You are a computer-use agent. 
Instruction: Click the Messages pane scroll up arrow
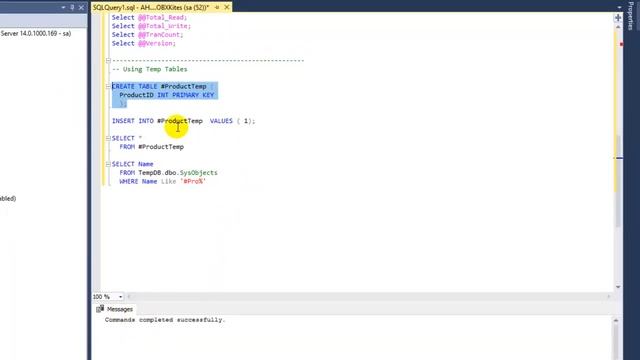pyautogui.click(x=616, y=320)
